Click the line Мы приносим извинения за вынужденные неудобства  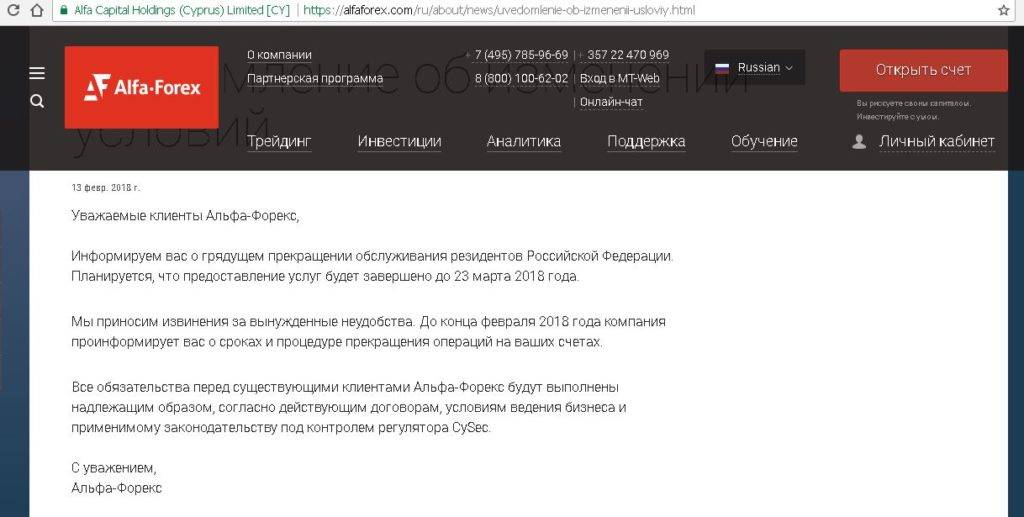[x=368, y=322]
